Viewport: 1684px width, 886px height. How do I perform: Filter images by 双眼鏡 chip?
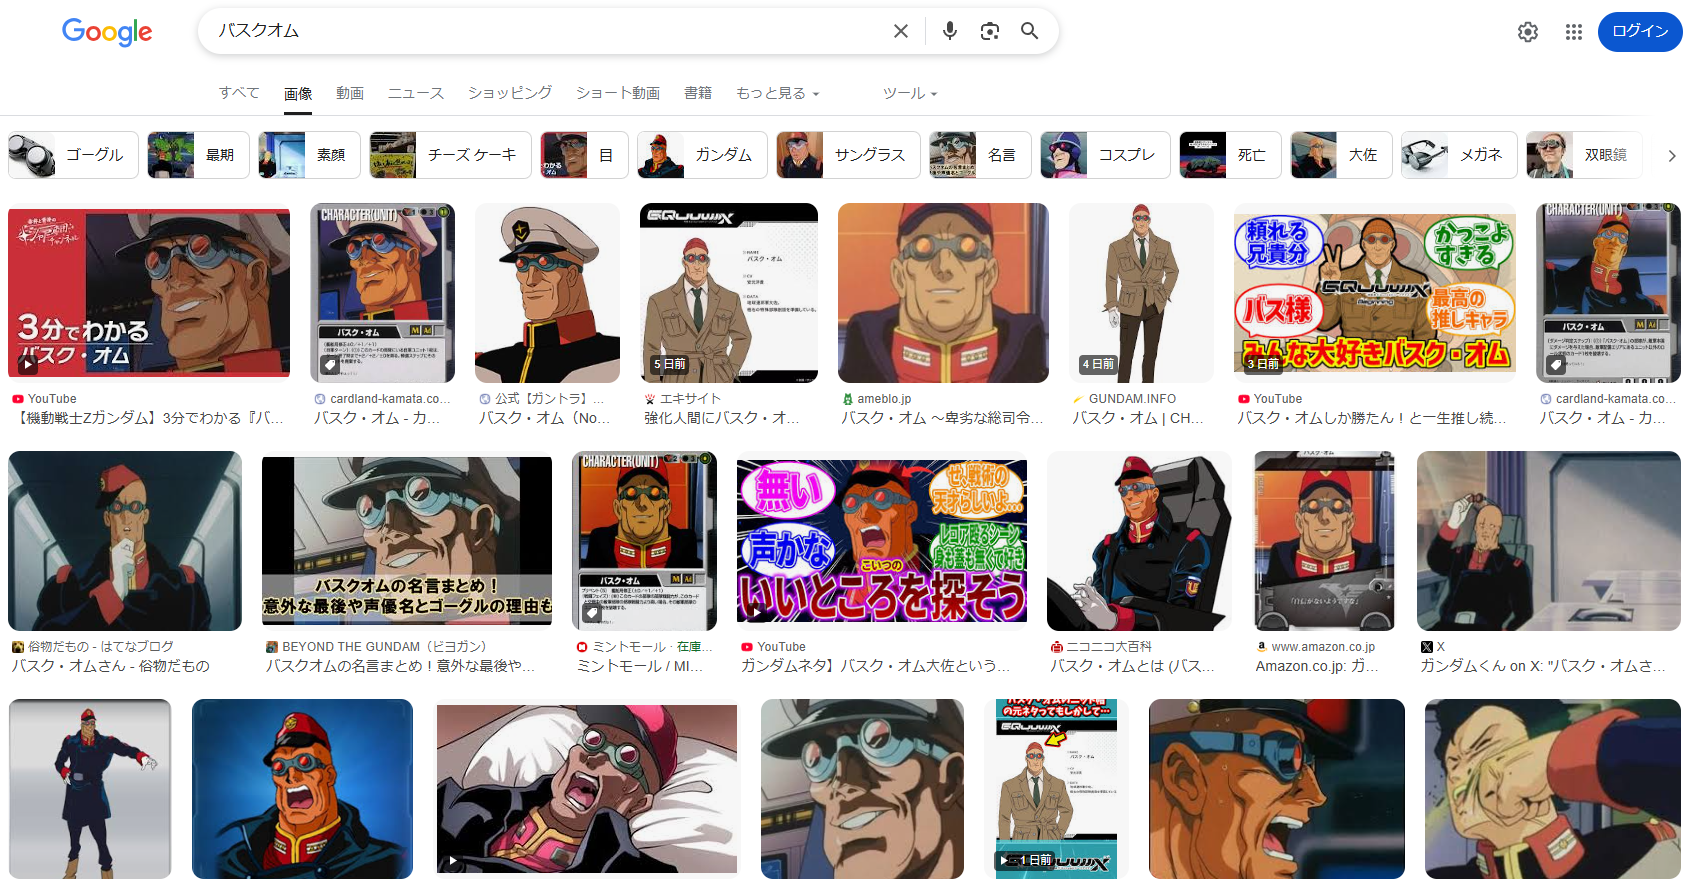pos(1584,155)
